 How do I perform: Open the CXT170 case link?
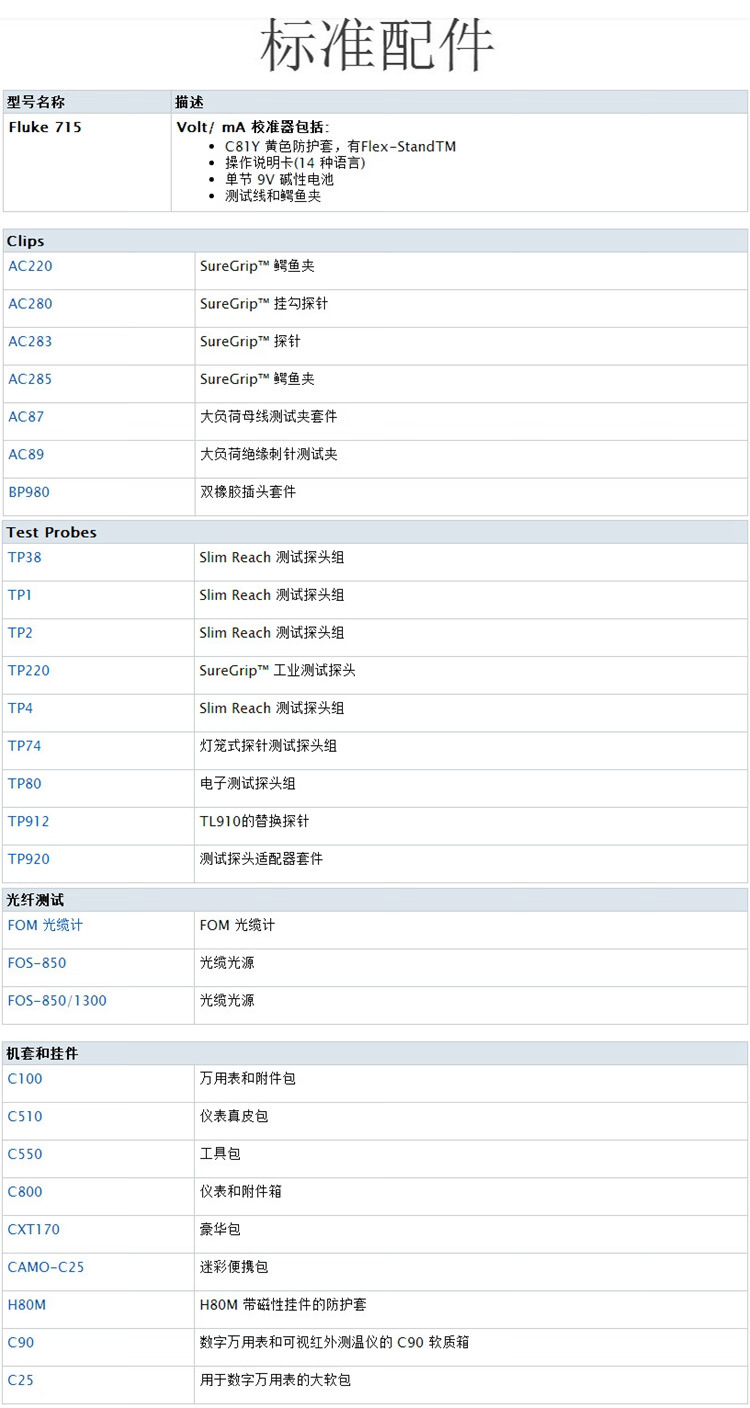34,1229
